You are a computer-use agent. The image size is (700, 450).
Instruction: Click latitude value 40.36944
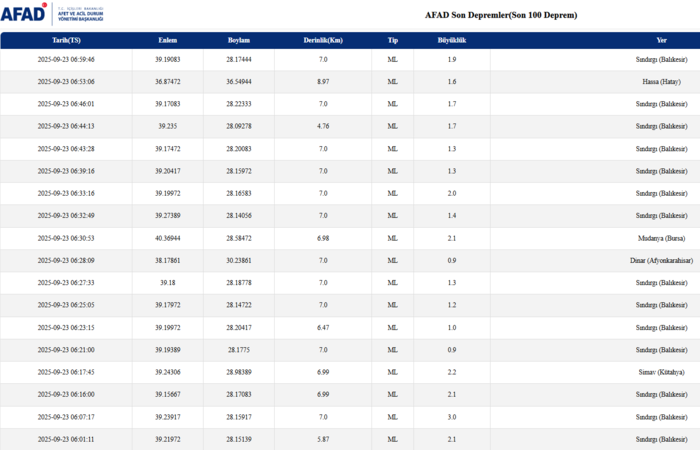(x=168, y=238)
